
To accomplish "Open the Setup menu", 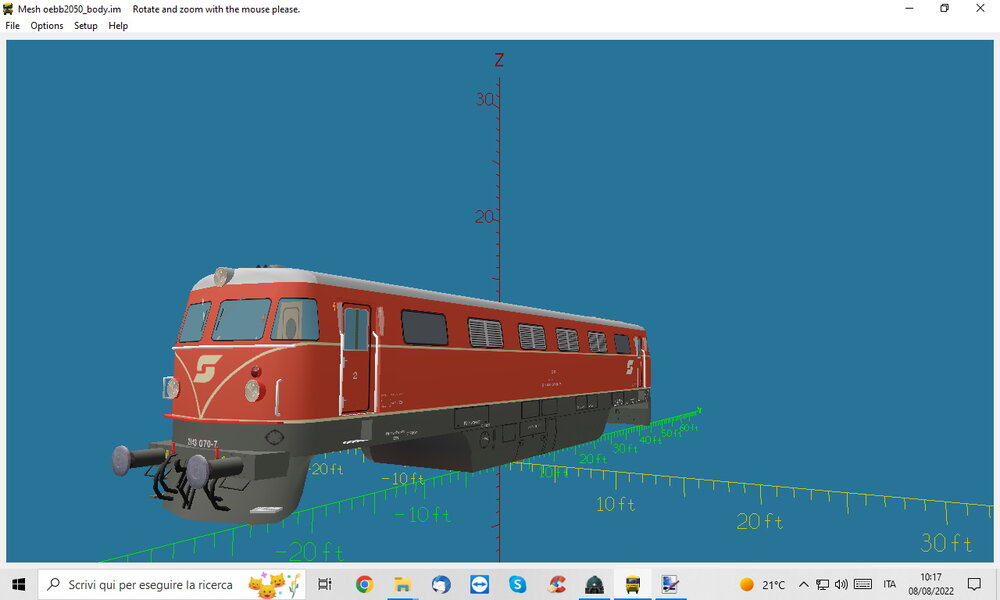I will (85, 26).
